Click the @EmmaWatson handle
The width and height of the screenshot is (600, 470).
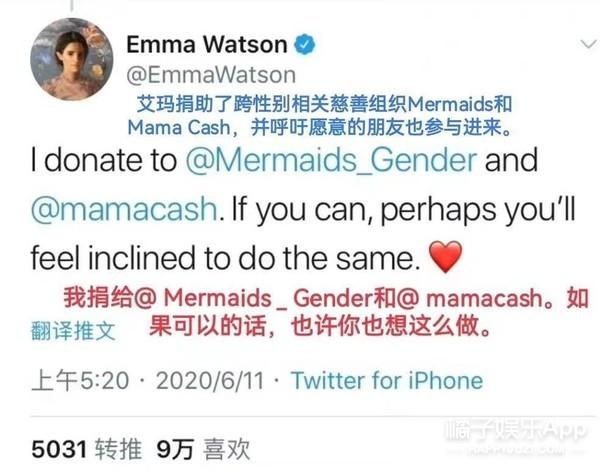(211, 75)
